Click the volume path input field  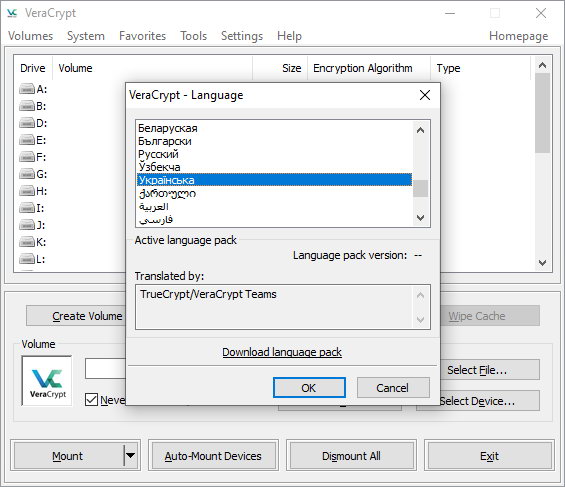(x=106, y=368)
